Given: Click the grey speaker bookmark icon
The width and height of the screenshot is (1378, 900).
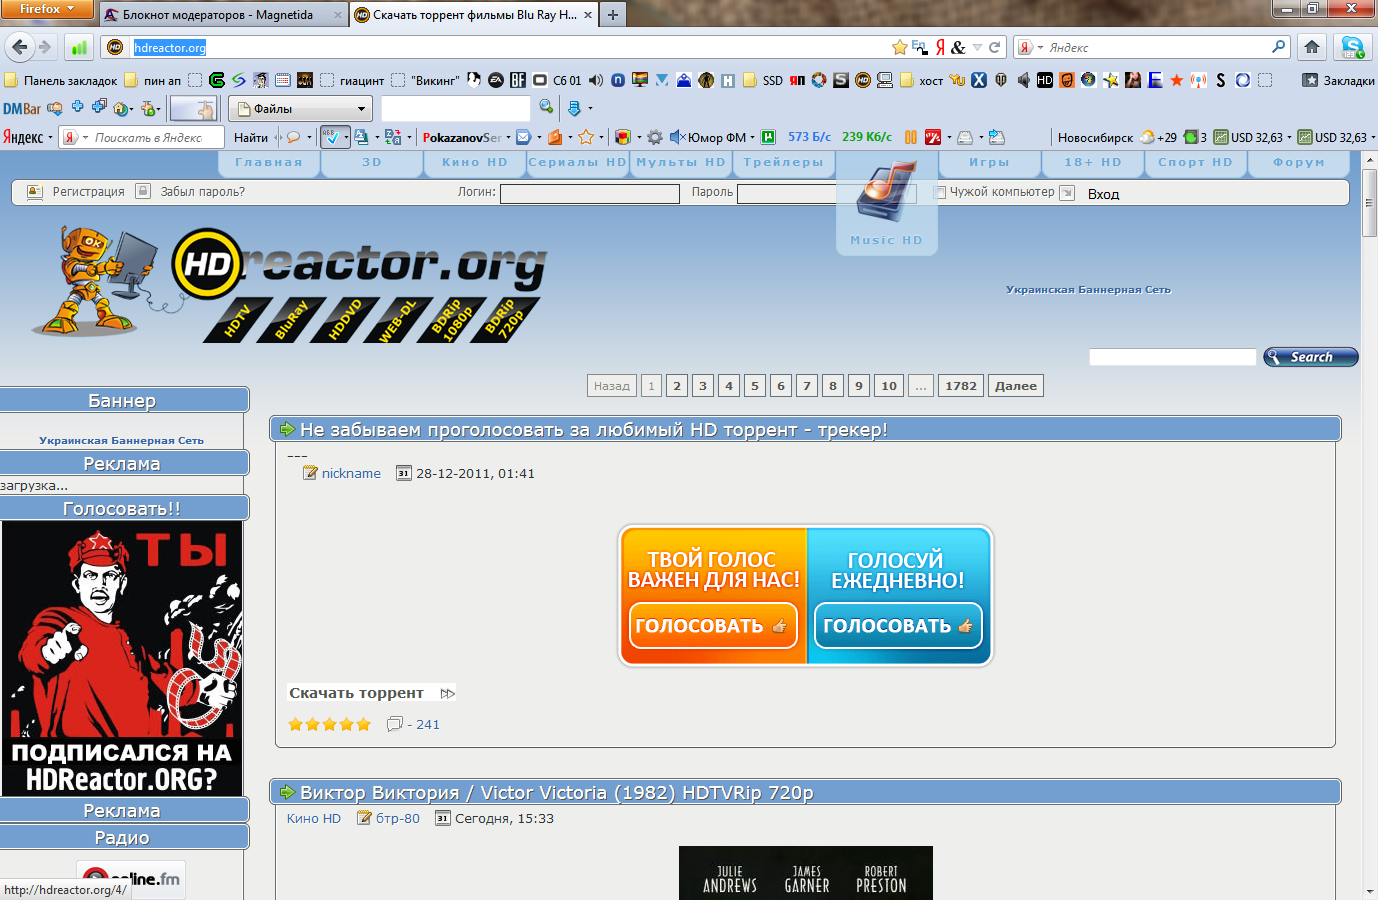Looking at the screenshot, I should point(1023,80).
